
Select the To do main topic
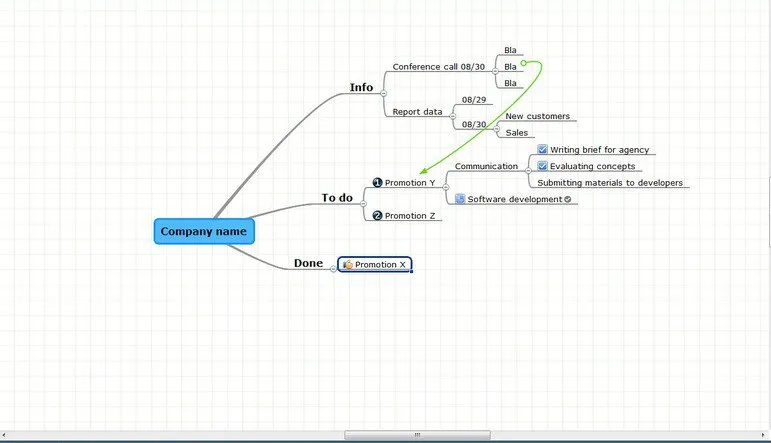click(337, 198)
